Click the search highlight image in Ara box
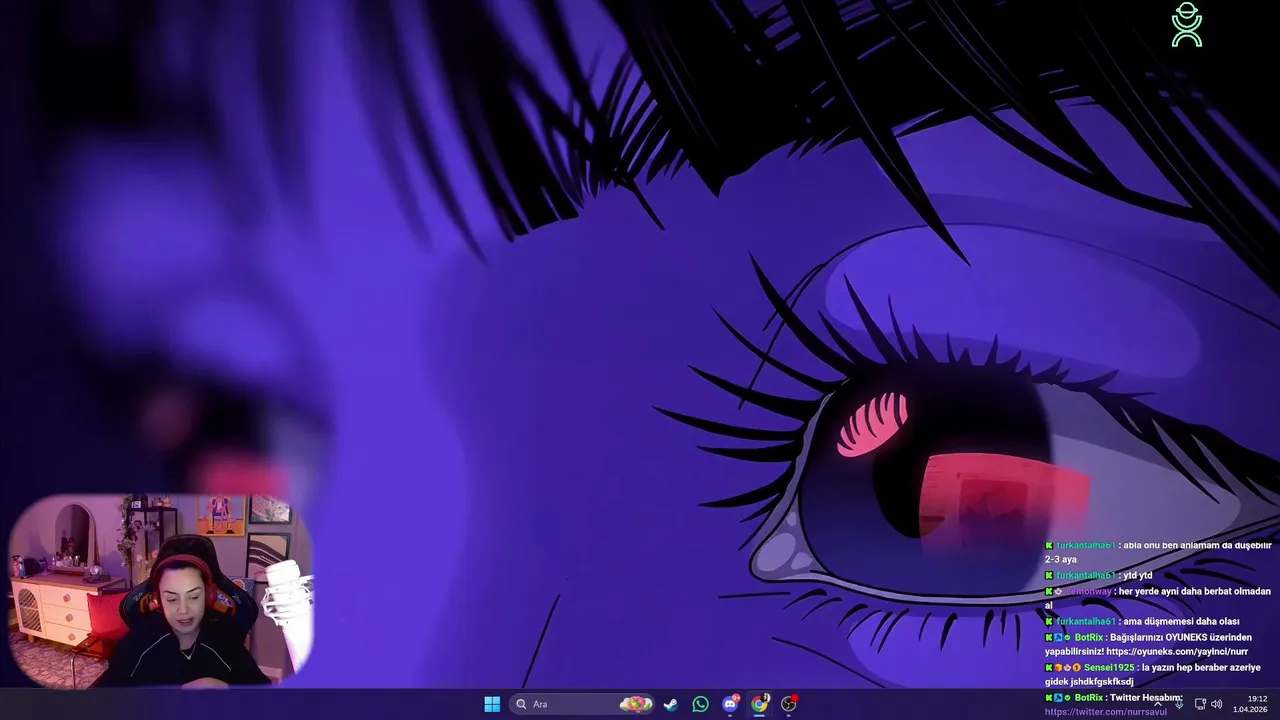The height and width of the screenshot is (720, 1280). tap(636, 704)
